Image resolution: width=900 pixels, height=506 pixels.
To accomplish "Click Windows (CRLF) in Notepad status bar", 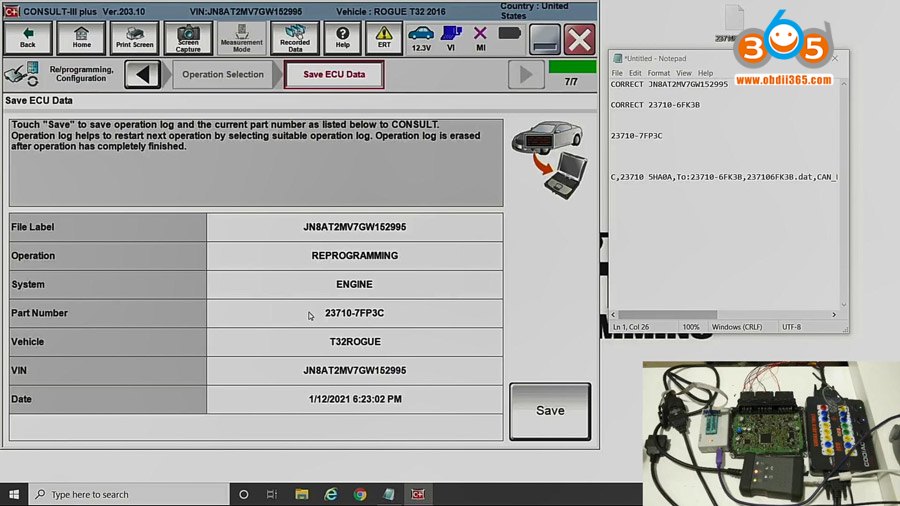I will (x=737, y=327).
